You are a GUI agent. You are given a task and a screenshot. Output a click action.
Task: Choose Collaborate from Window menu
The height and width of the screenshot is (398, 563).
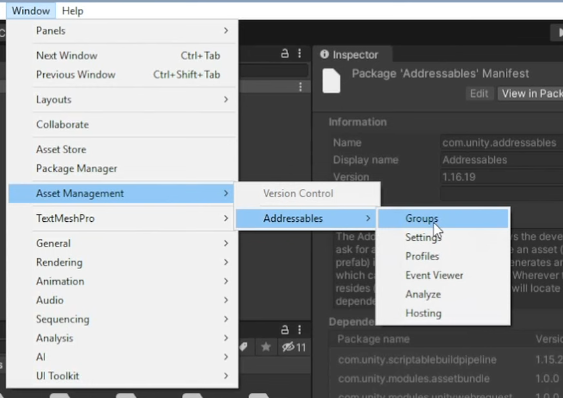[x=122, y=125]
